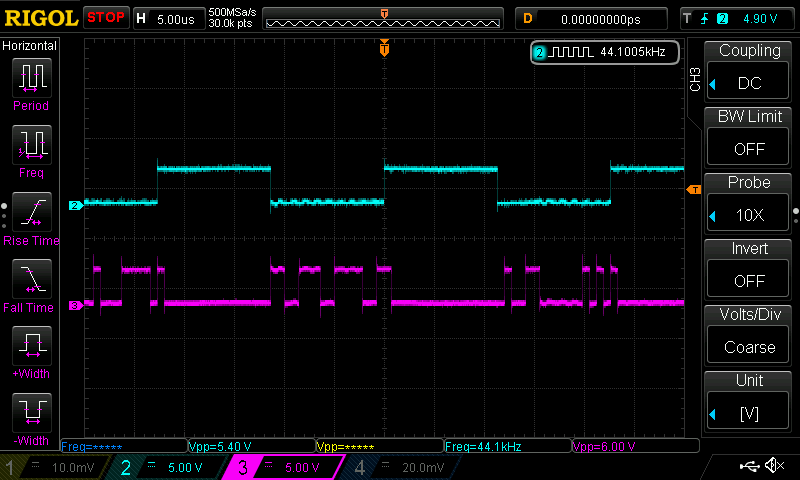Click the Vpp=5.40 V measurement

click(252, 446)
